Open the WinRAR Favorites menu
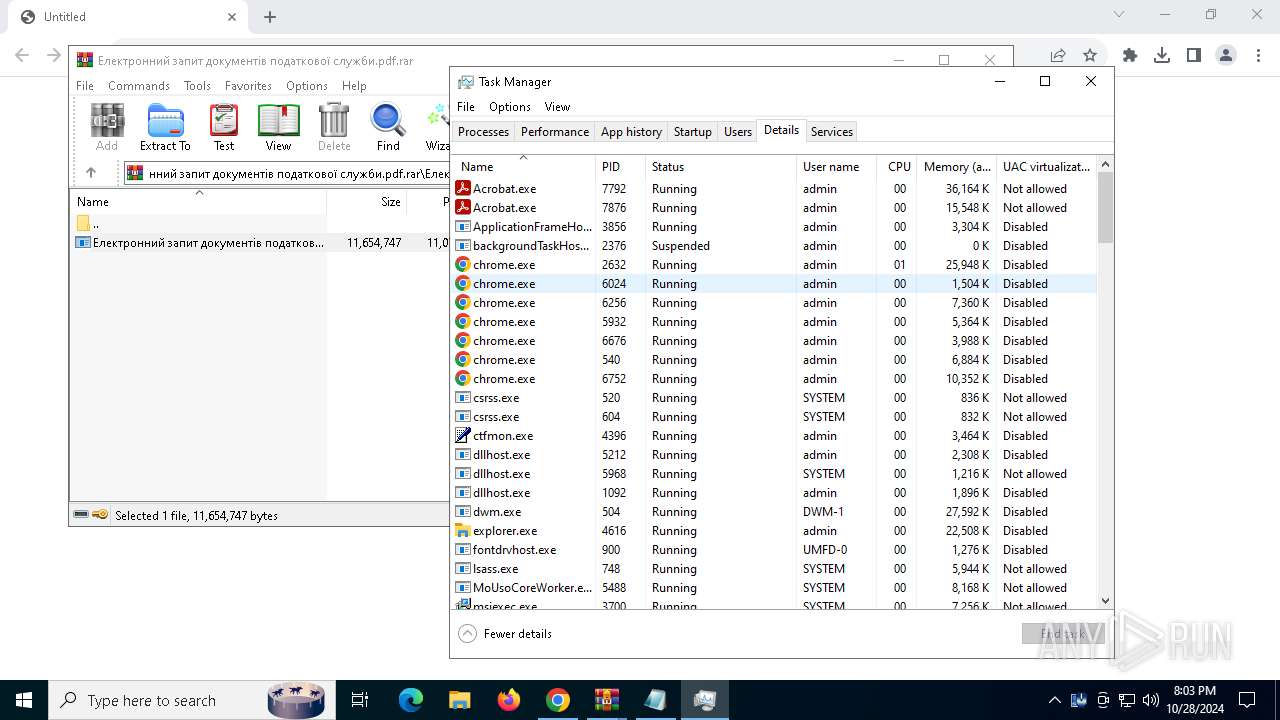This screenshot has height=720, width=1280. pos(248,86)
